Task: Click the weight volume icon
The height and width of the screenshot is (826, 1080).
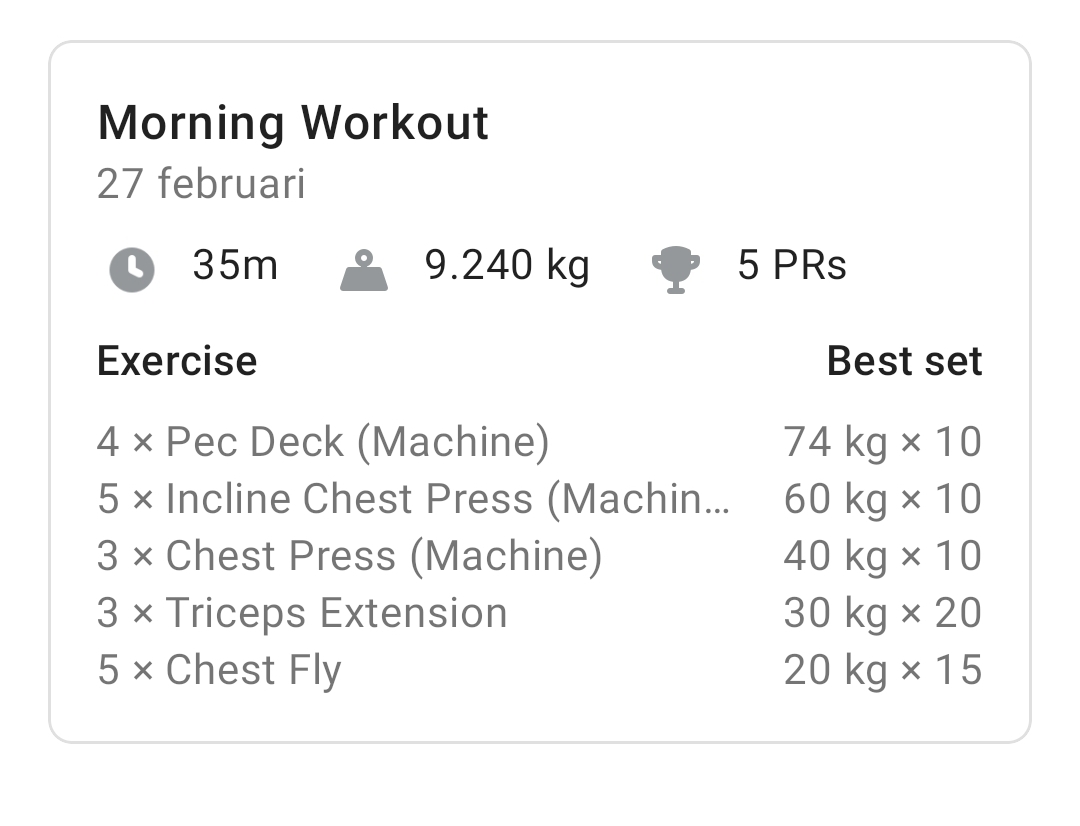Action: [x=364, y=269]
